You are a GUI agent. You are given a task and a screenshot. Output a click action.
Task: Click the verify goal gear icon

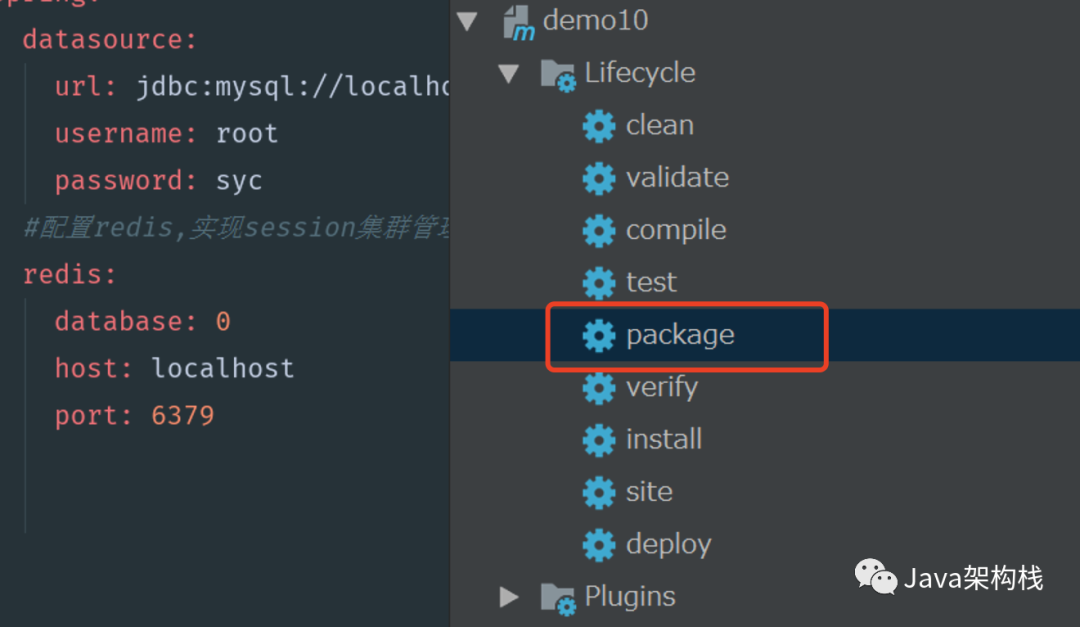point(598,387)
